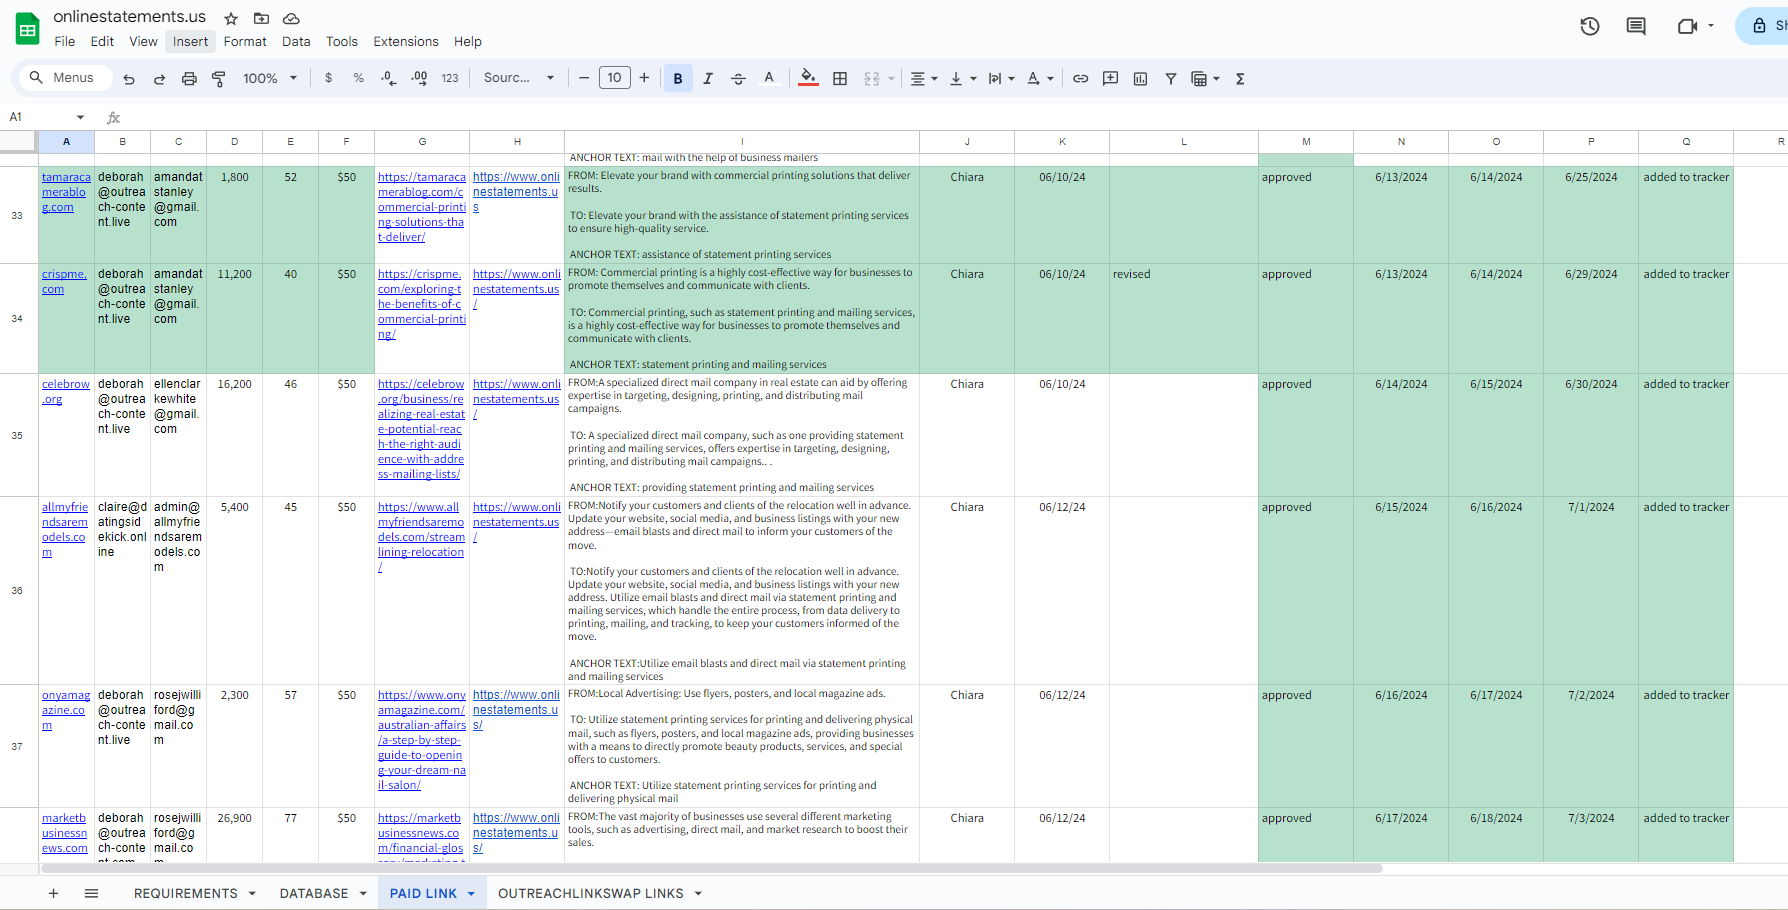Viewport: 1788px width, 910px height.
Task: Open DATABASE tab options arrow
Action: pyautogui.click(x=363, y=893)
